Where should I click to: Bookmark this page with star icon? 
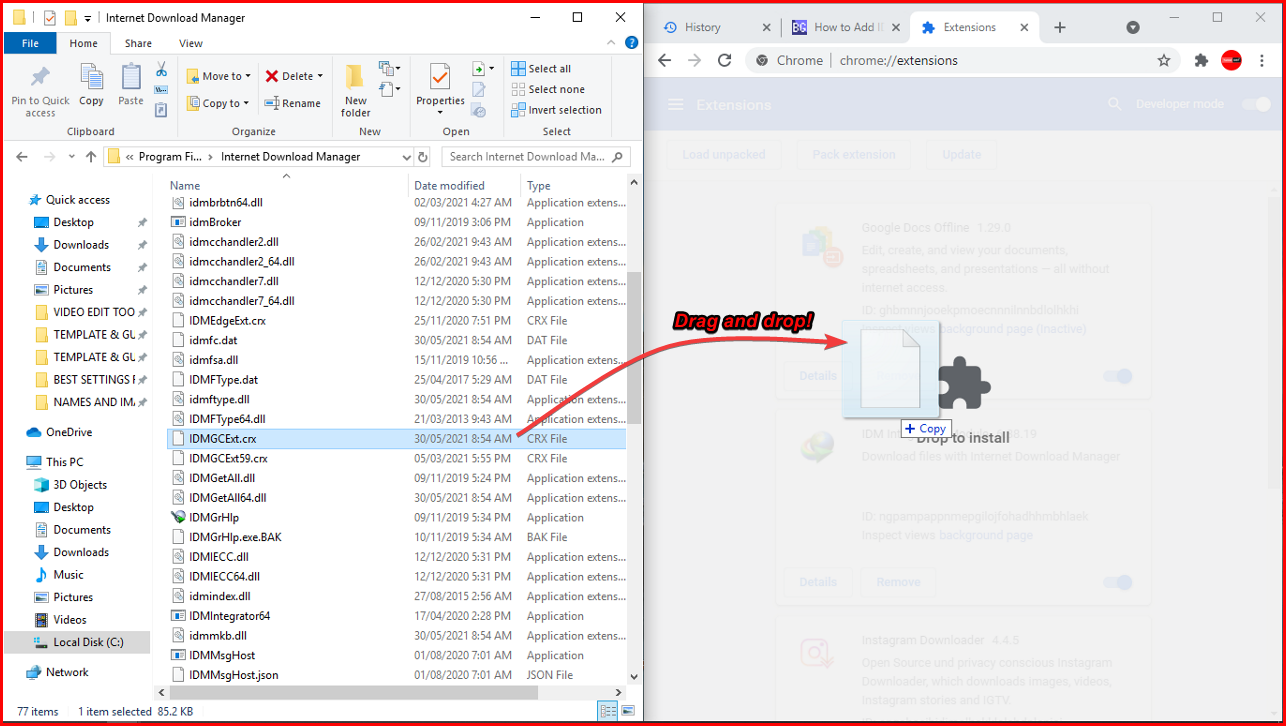click(1164, 60)
